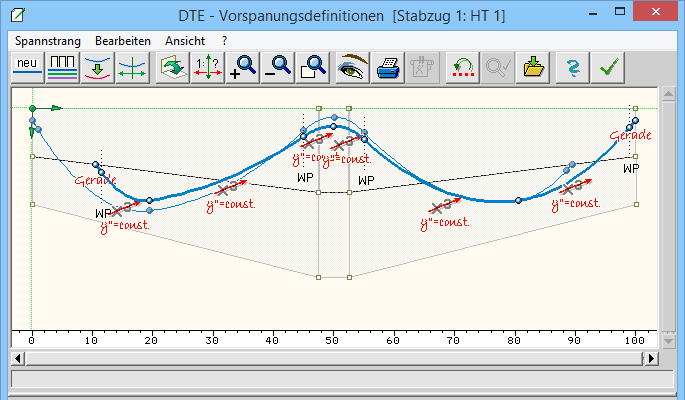Click the horizontal scrollbar left arrow
685x400 pixels.
tap(15, 358)
